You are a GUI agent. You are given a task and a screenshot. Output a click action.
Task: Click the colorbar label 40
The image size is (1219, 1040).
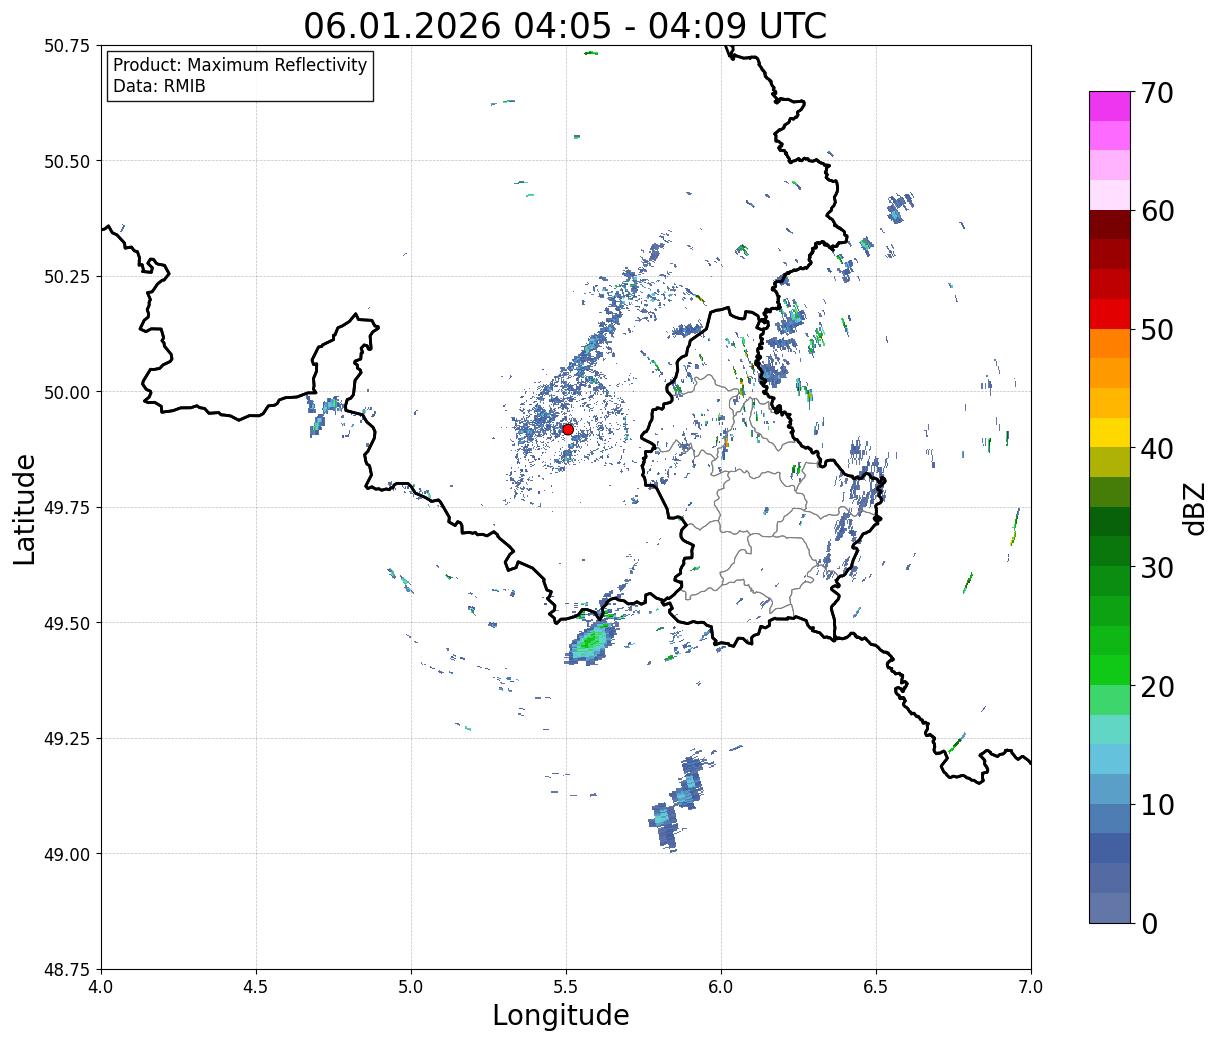1157,449
